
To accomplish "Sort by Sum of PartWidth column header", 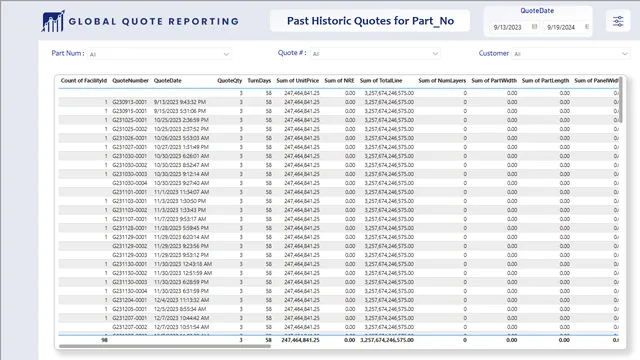I will 494,80.
